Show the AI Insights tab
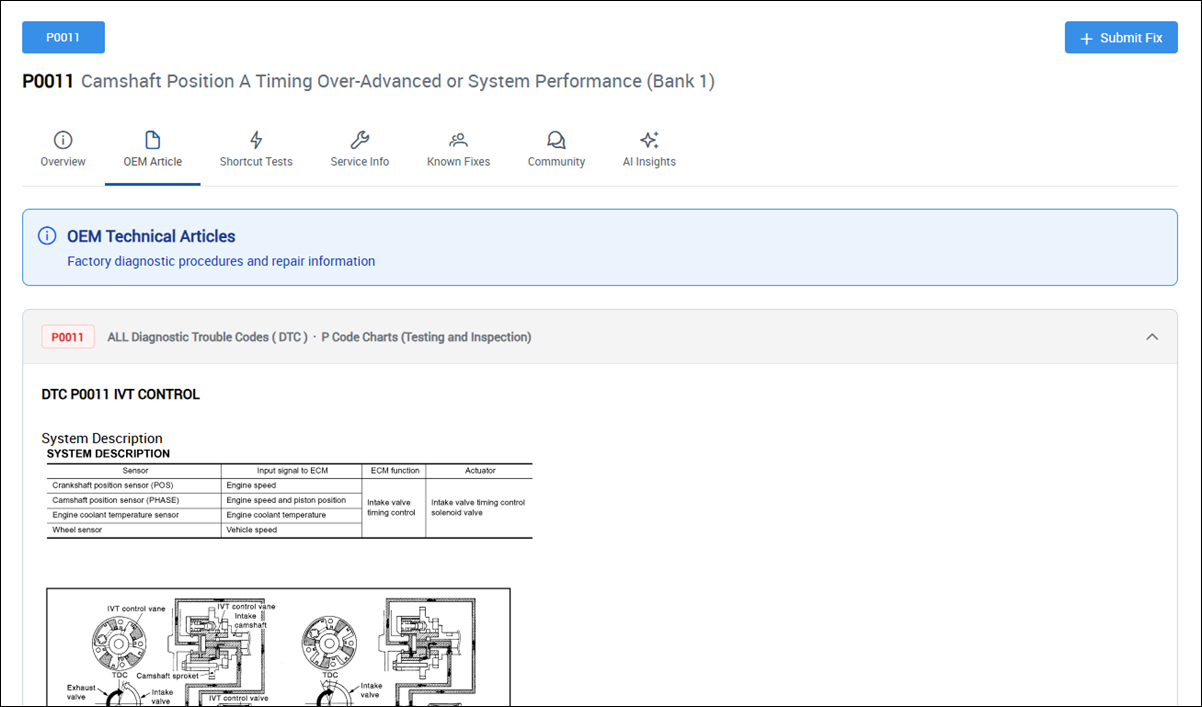 pyautogui.click(x=649, y=151)
